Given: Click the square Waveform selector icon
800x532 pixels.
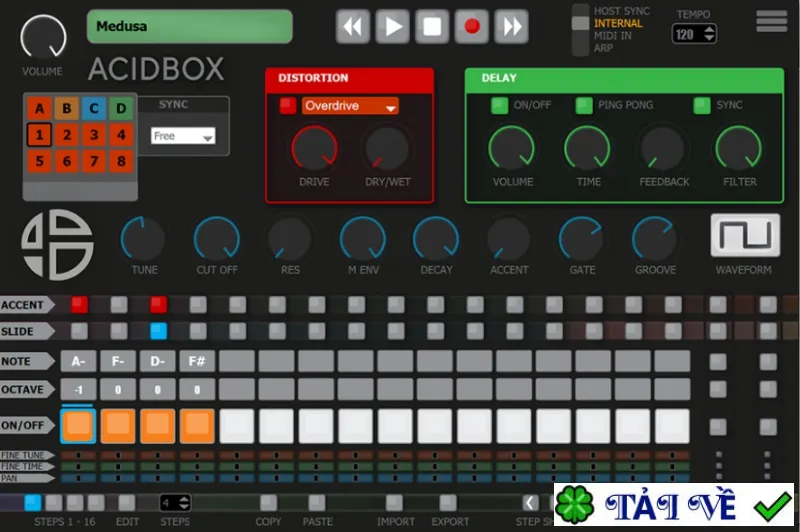Looking at the screenshot, I should (x=745, y=235).
